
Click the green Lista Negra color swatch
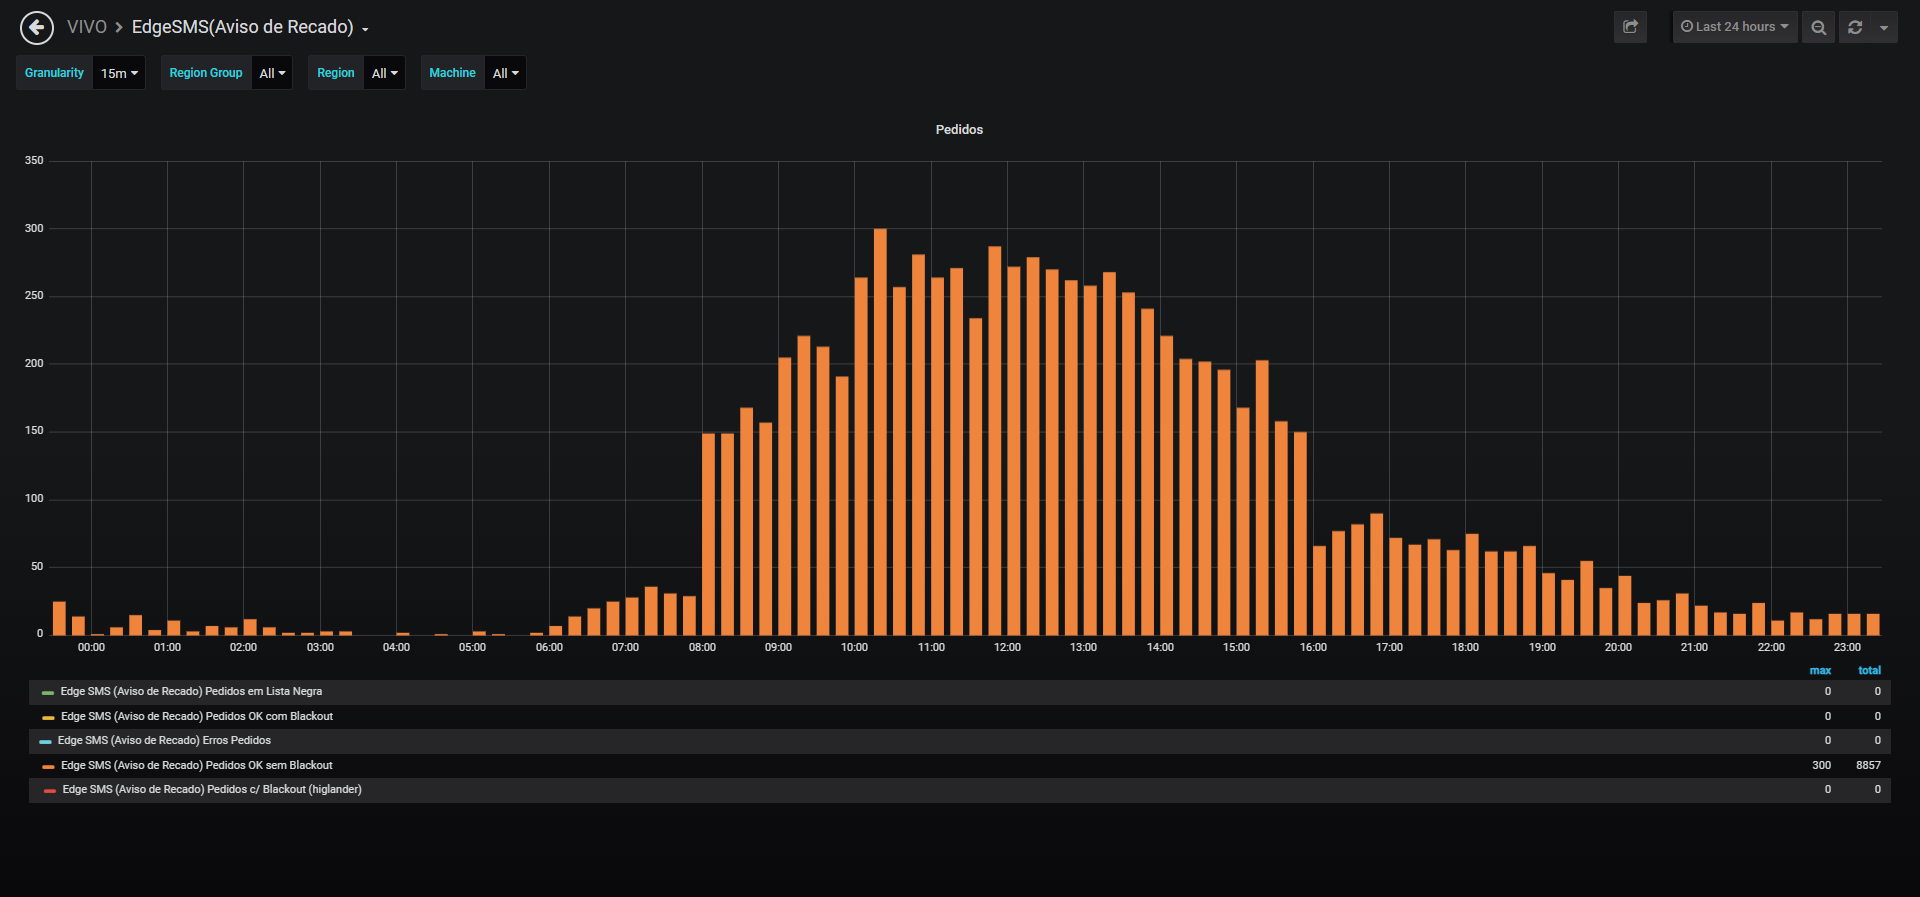pyautogui.click(x=48, y=692)
